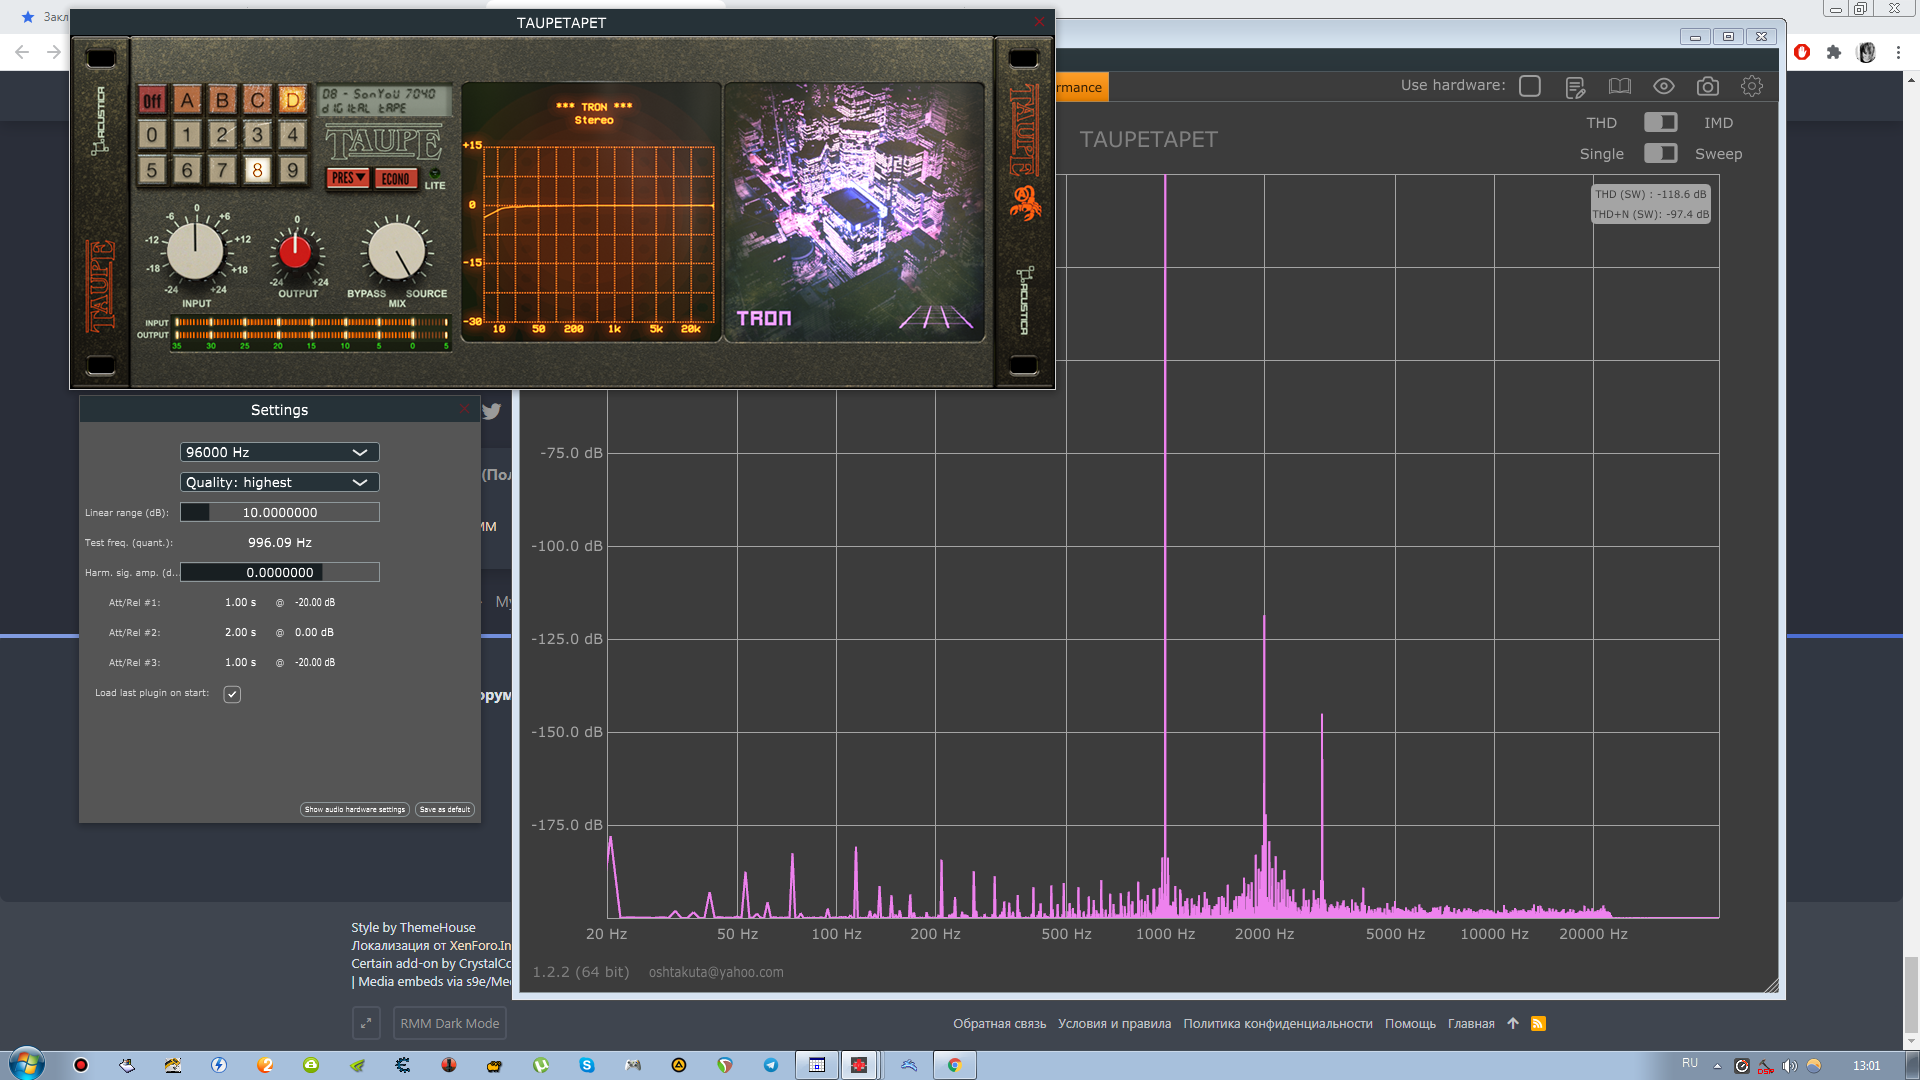Select bank A on TAUPE plugin

point(187,100)
